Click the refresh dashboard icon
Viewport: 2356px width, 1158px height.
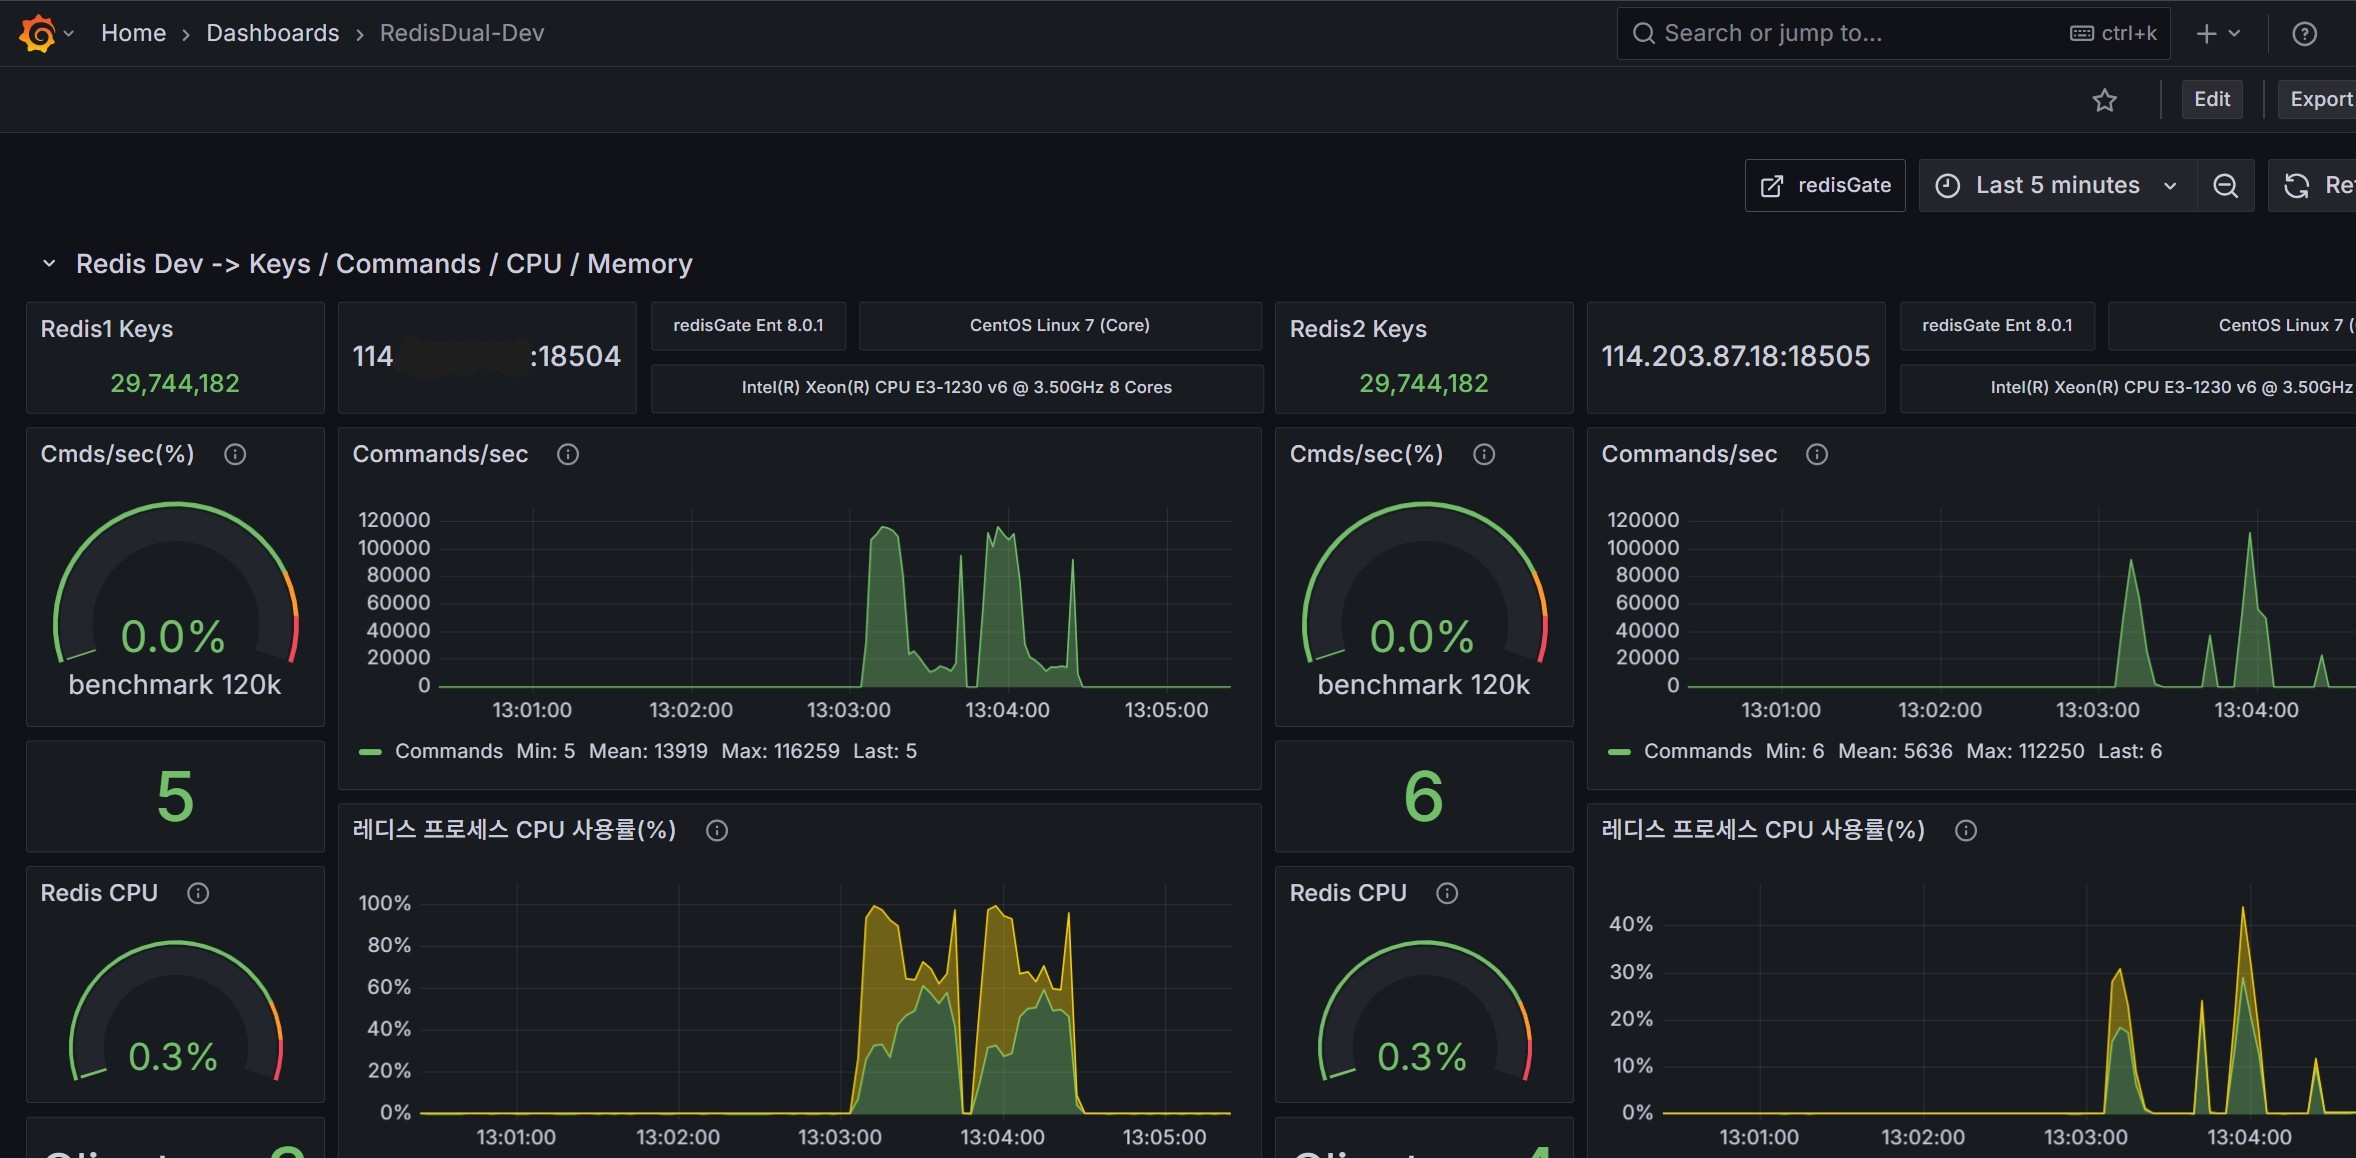tap(2297, 186)
